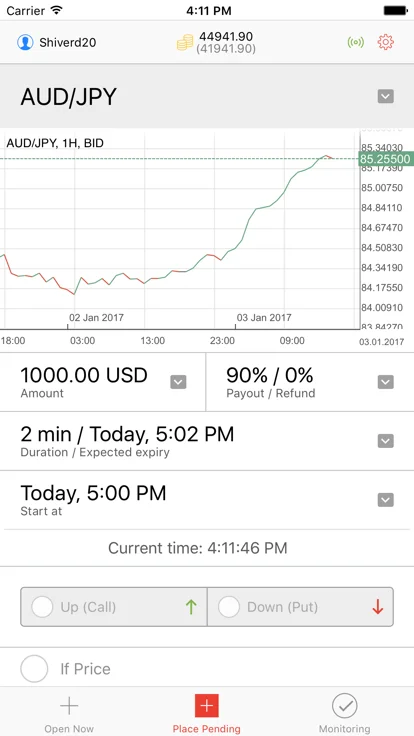The height and width of the screenshot is (736, 414).
Task: Select the Up (Call) radio button
Action: [42, 607]
